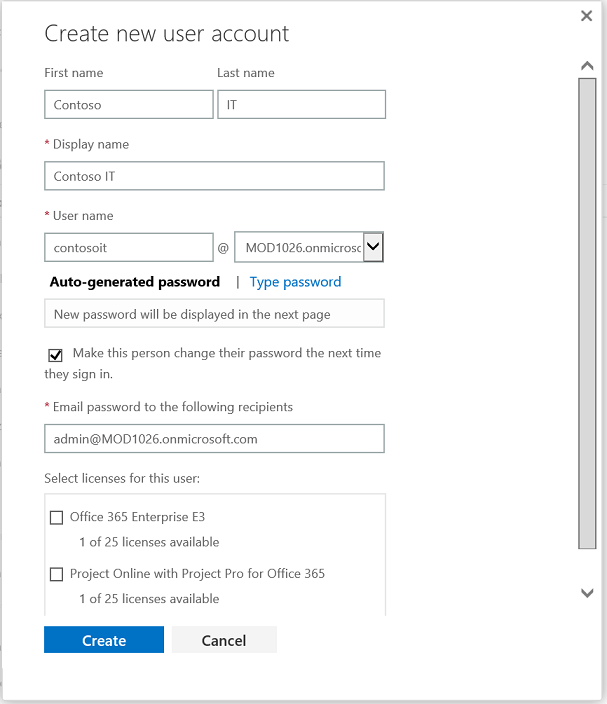Viewport: 607px width, 704px height.
Task: Select the Auto-generated password option
Action: click(135, 282)
